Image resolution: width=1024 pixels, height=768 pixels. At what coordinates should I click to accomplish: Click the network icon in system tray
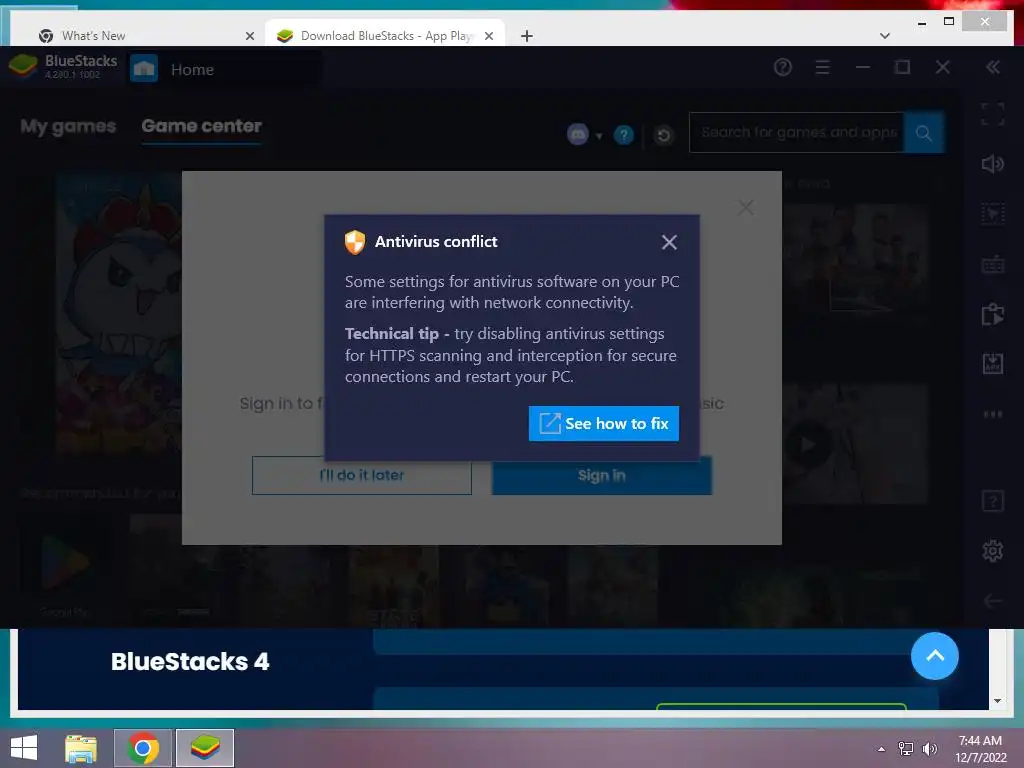tap(906, 749)
